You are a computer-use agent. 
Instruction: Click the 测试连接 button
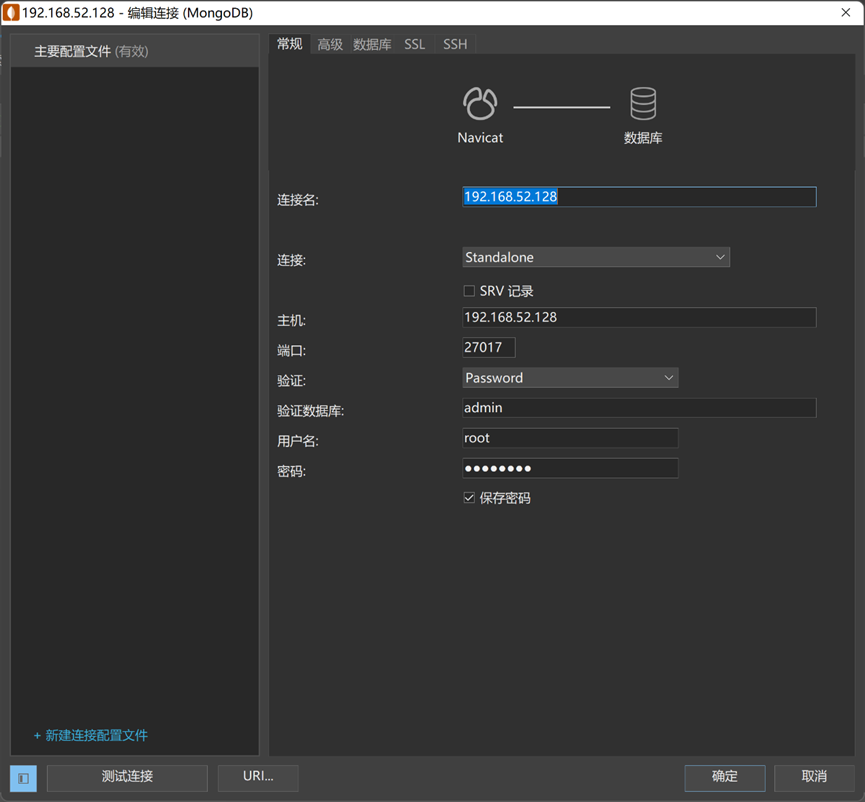[127, 778]
